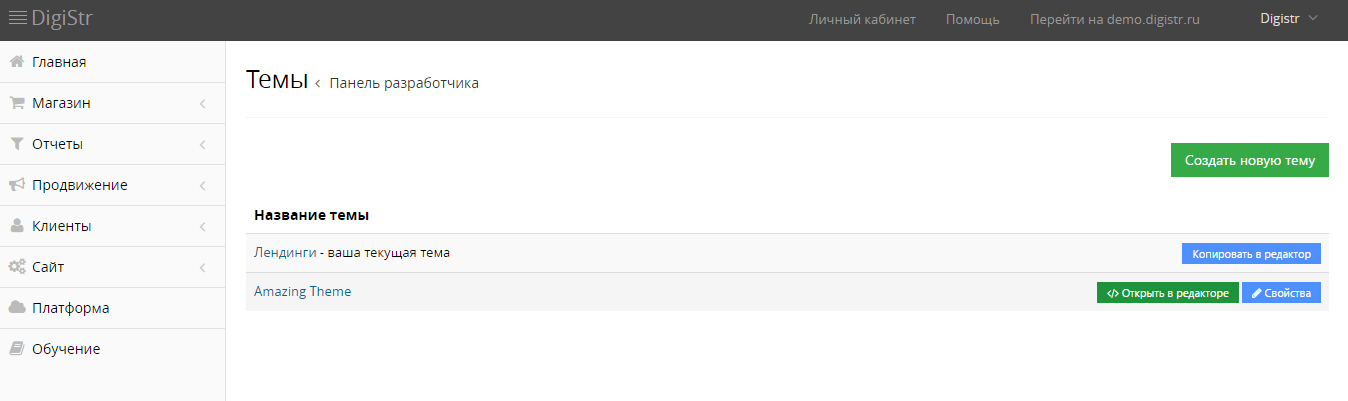Click the megaphone icon for Продвижение

pyautogui.click(x=16, y=185)
